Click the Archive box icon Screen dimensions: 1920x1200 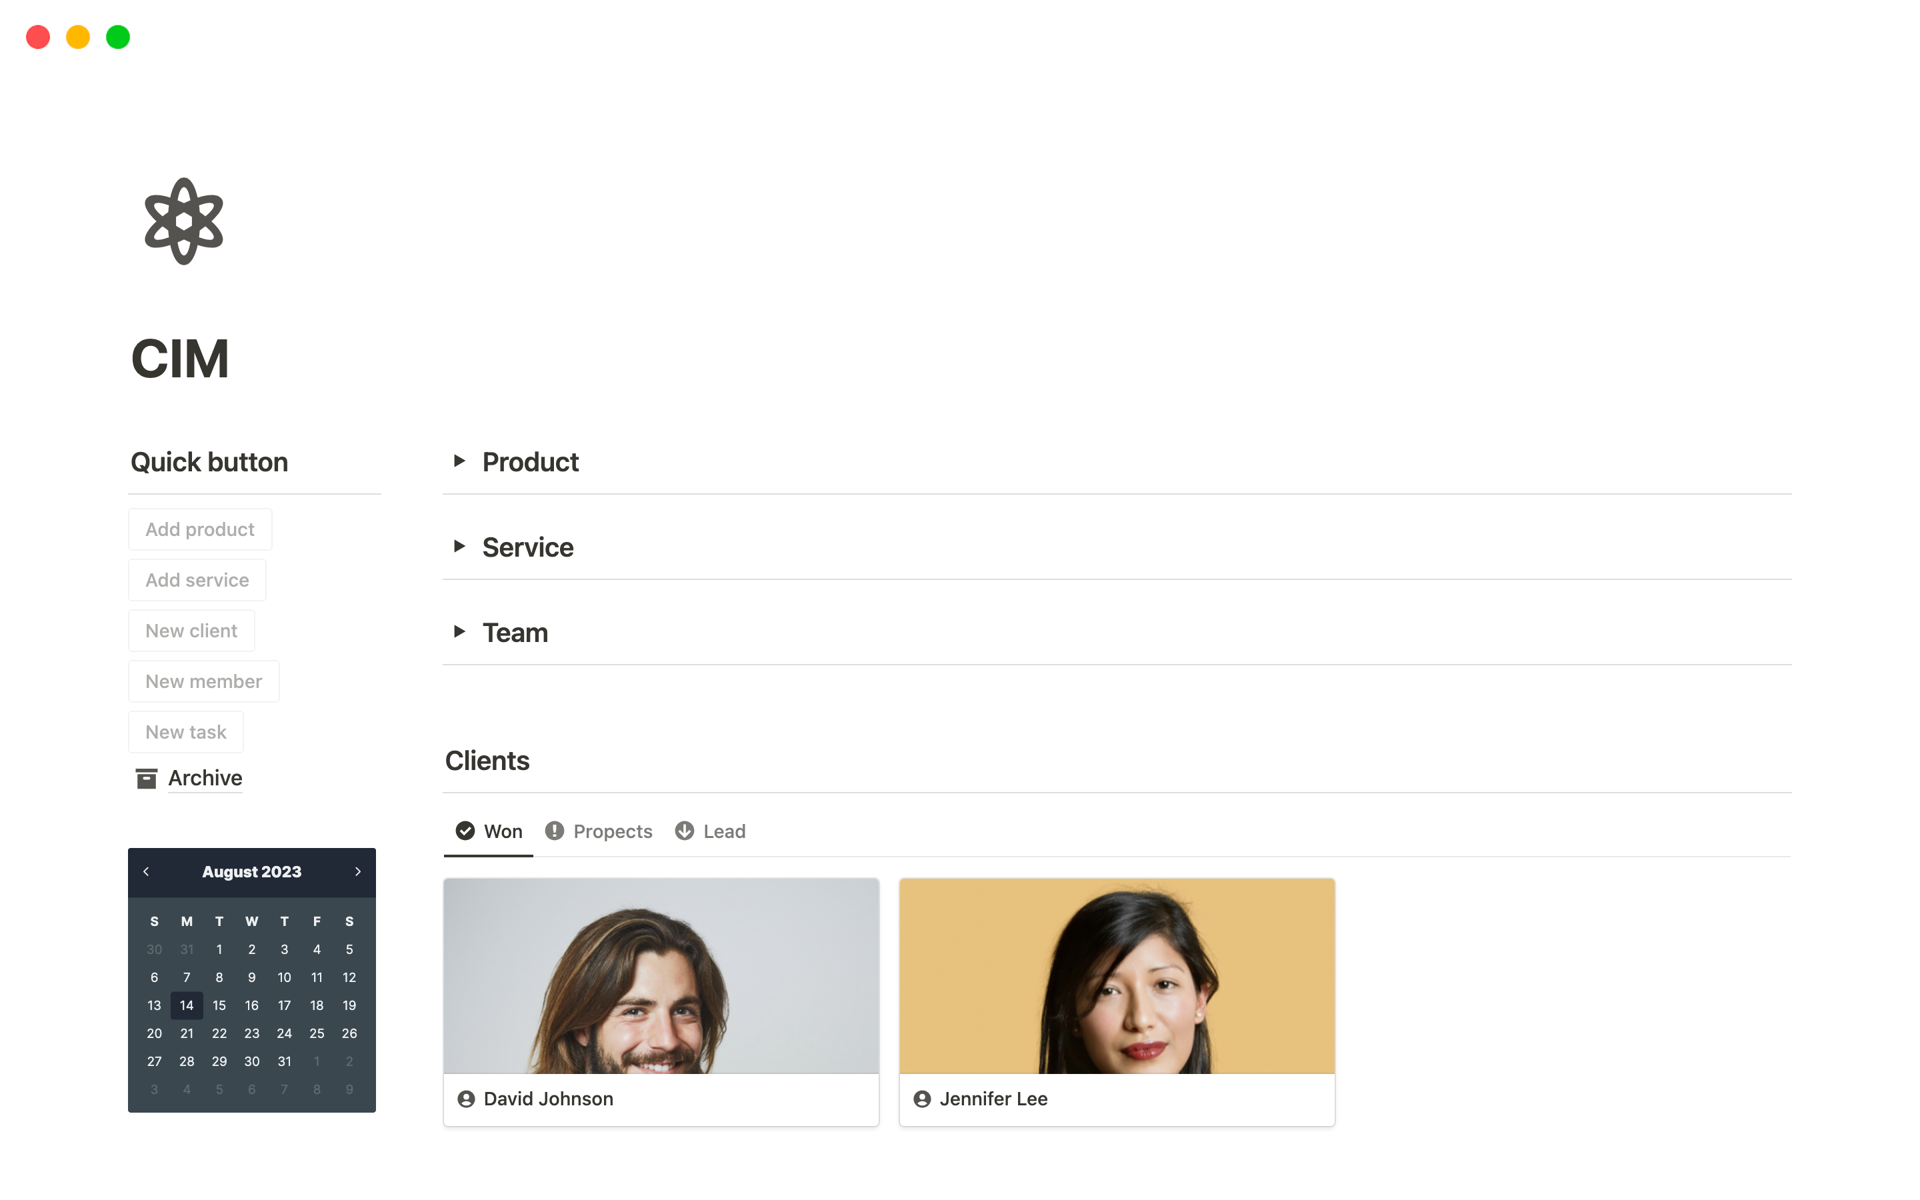pyautogui.click(x=146, y=778)
